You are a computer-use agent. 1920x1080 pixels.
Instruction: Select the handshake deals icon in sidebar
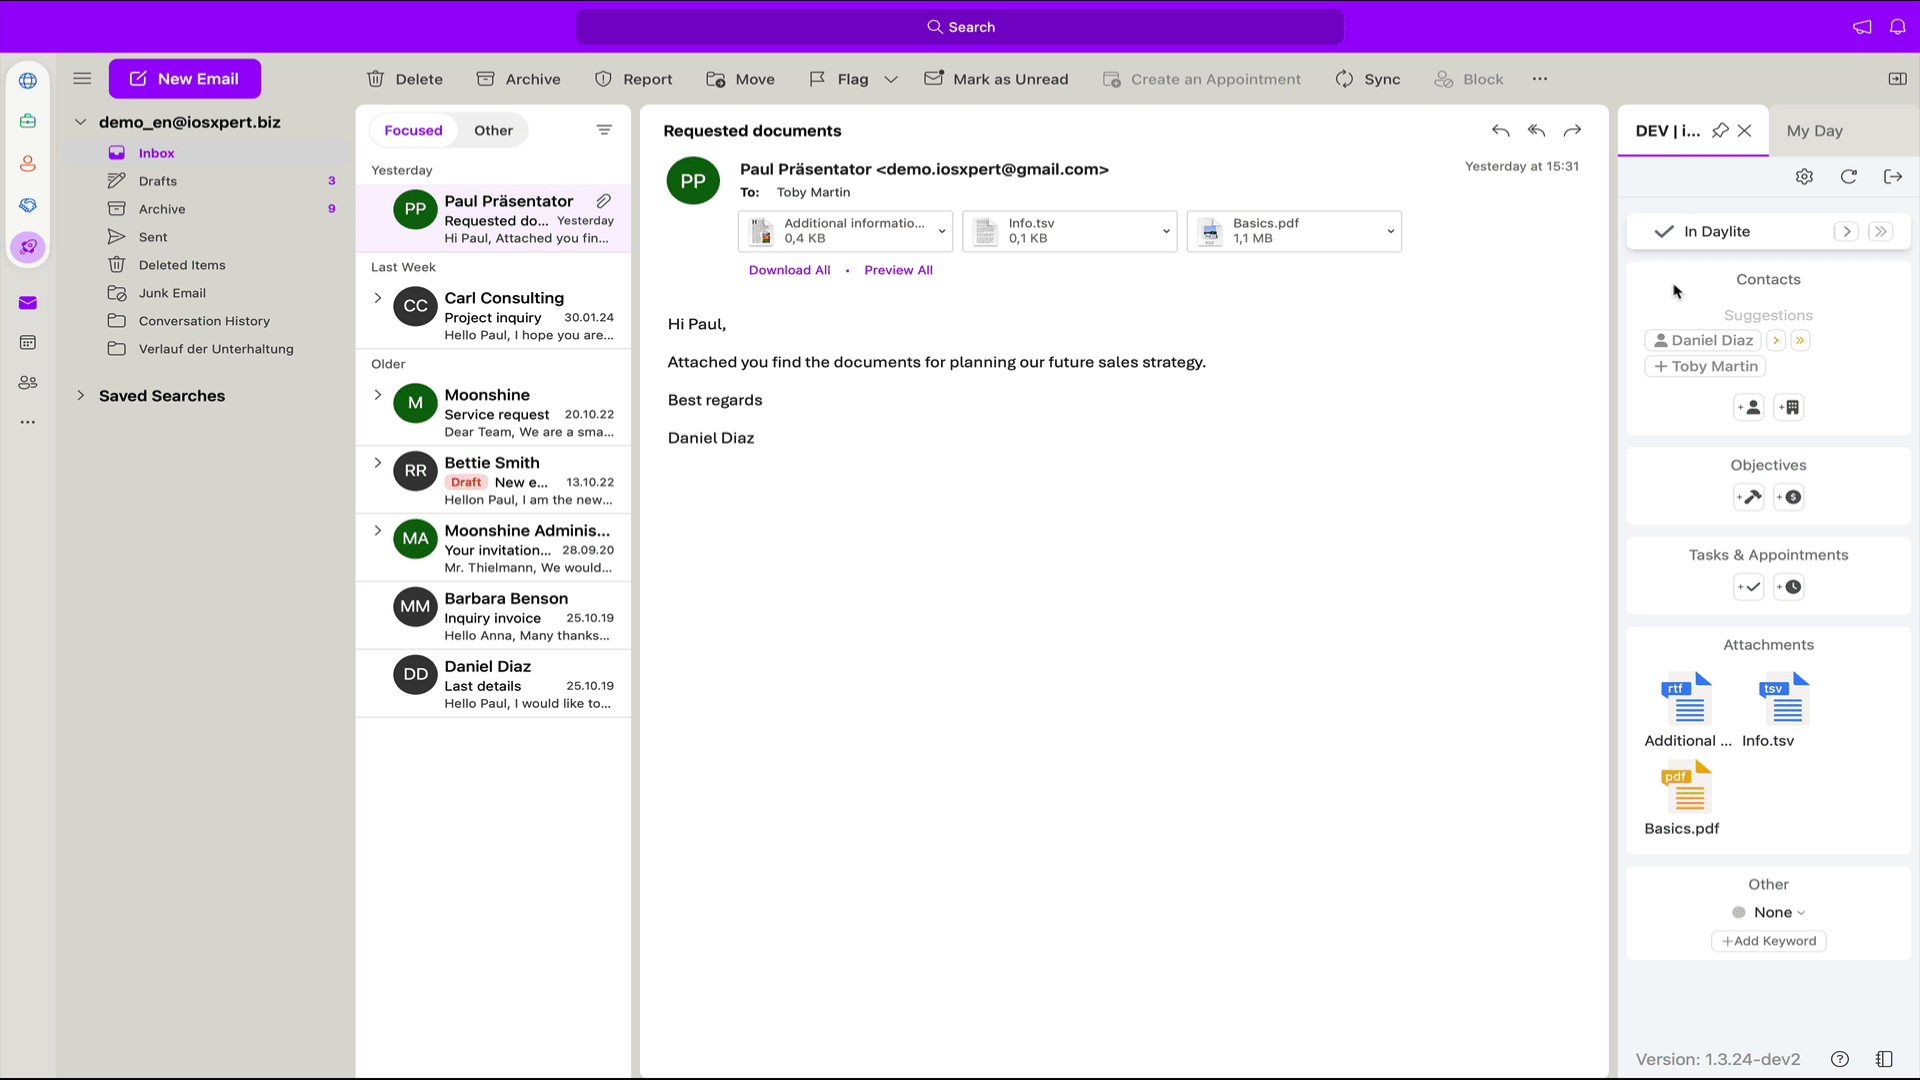(28, 205)
